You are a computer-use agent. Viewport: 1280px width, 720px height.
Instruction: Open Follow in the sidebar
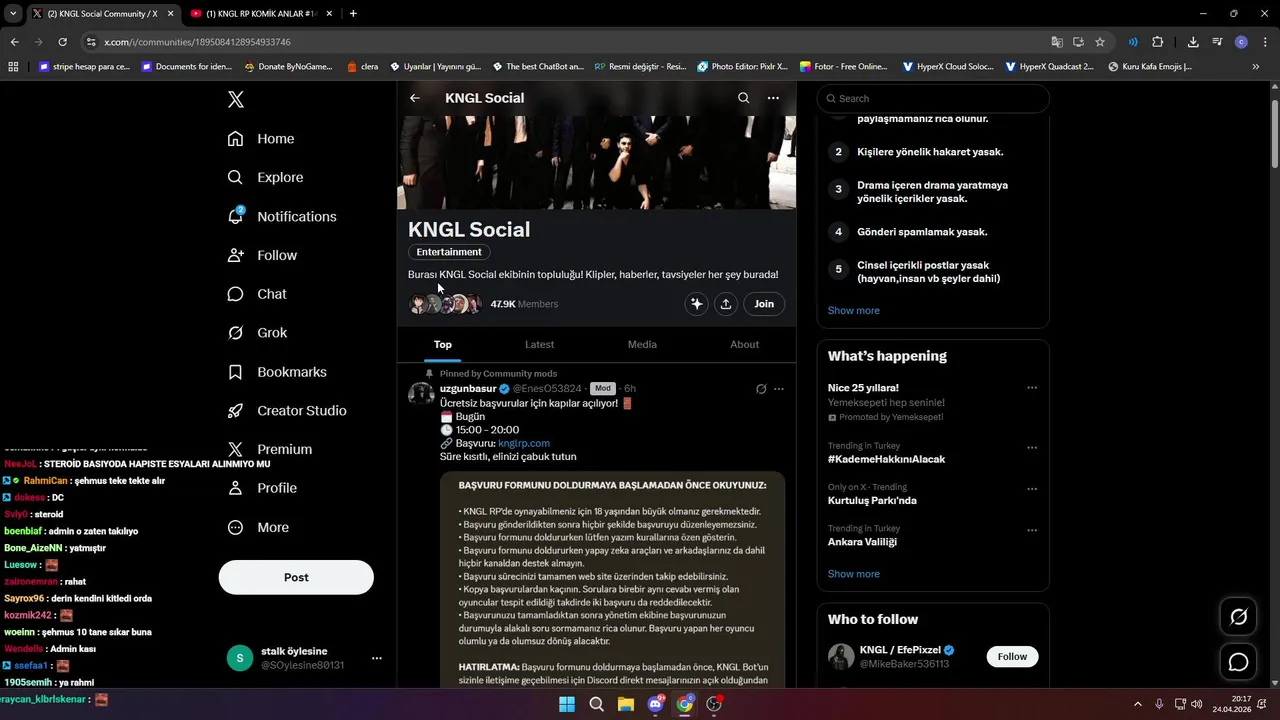[x=262, y=255]
